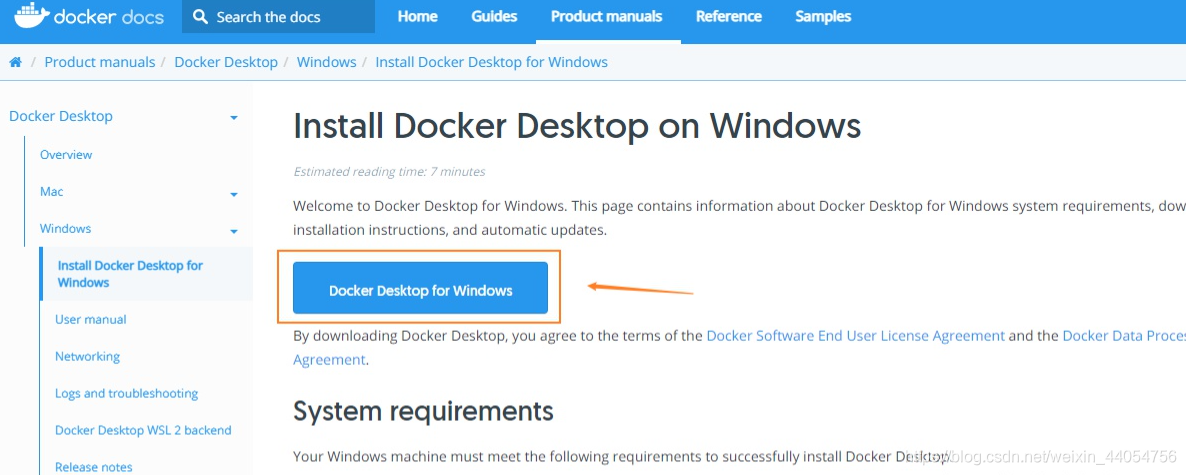Open the Samples nav item
1186x475 pixels.
823,17
